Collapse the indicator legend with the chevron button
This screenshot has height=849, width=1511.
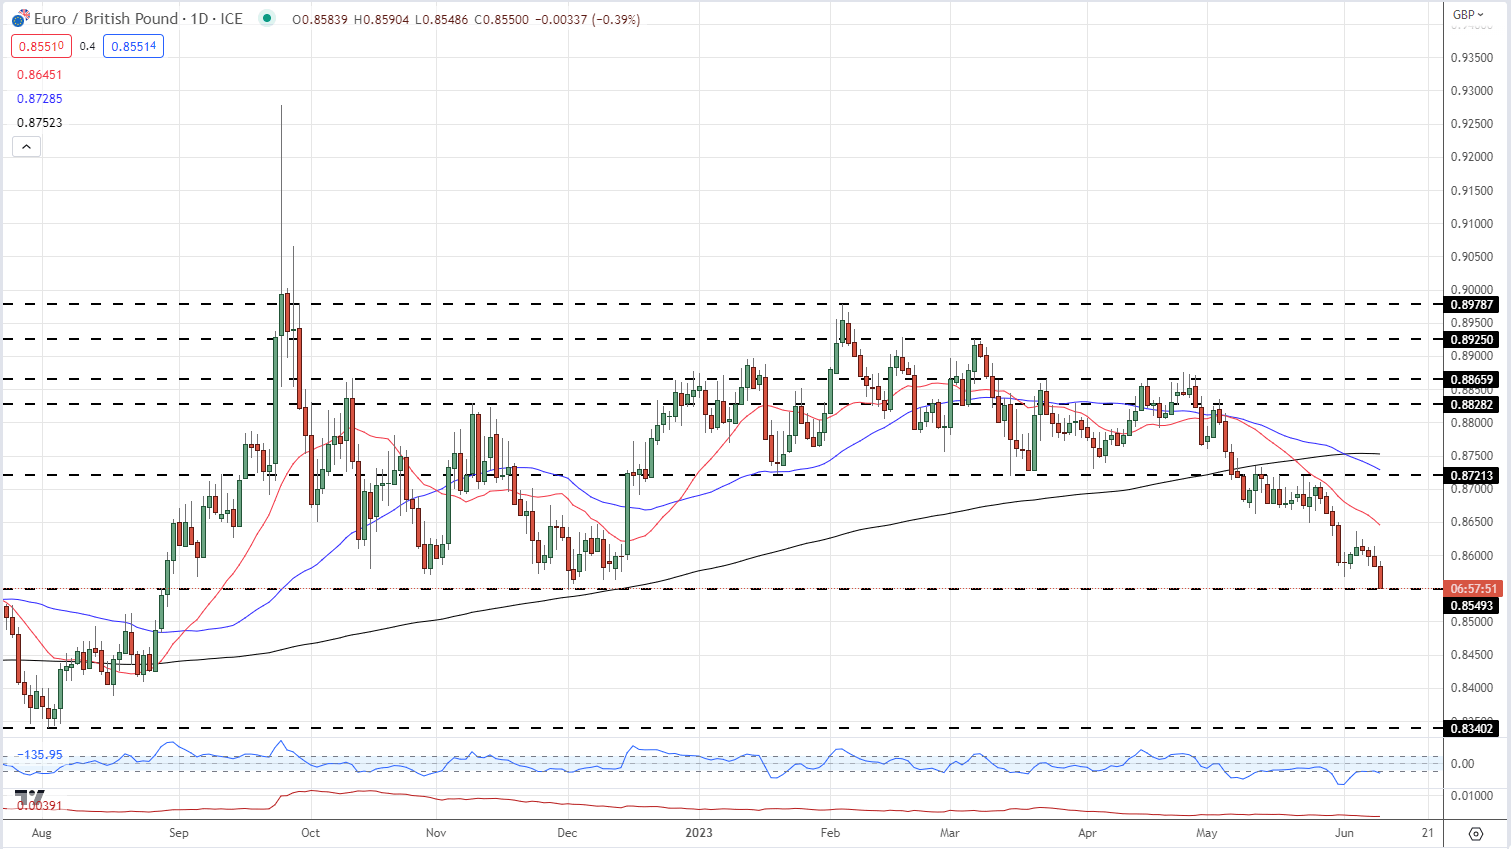(26, 147)
